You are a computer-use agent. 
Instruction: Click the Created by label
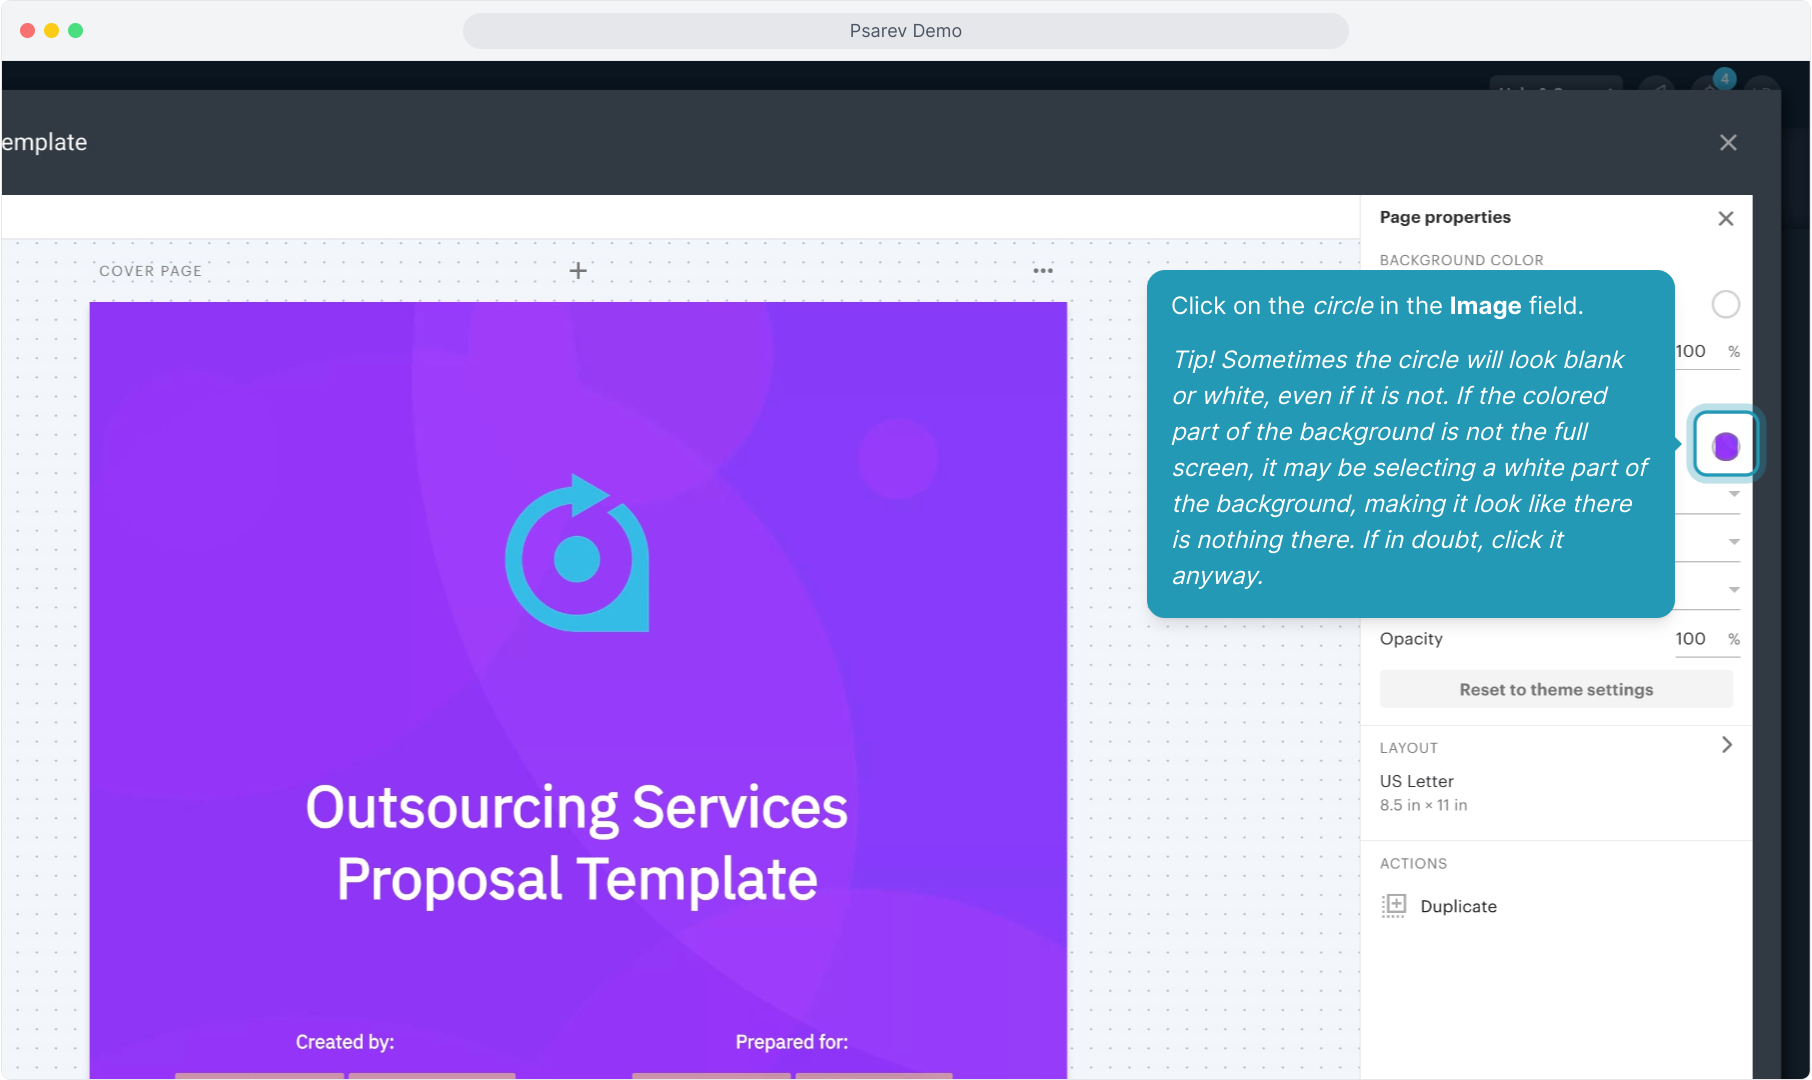coord(345,1042)
